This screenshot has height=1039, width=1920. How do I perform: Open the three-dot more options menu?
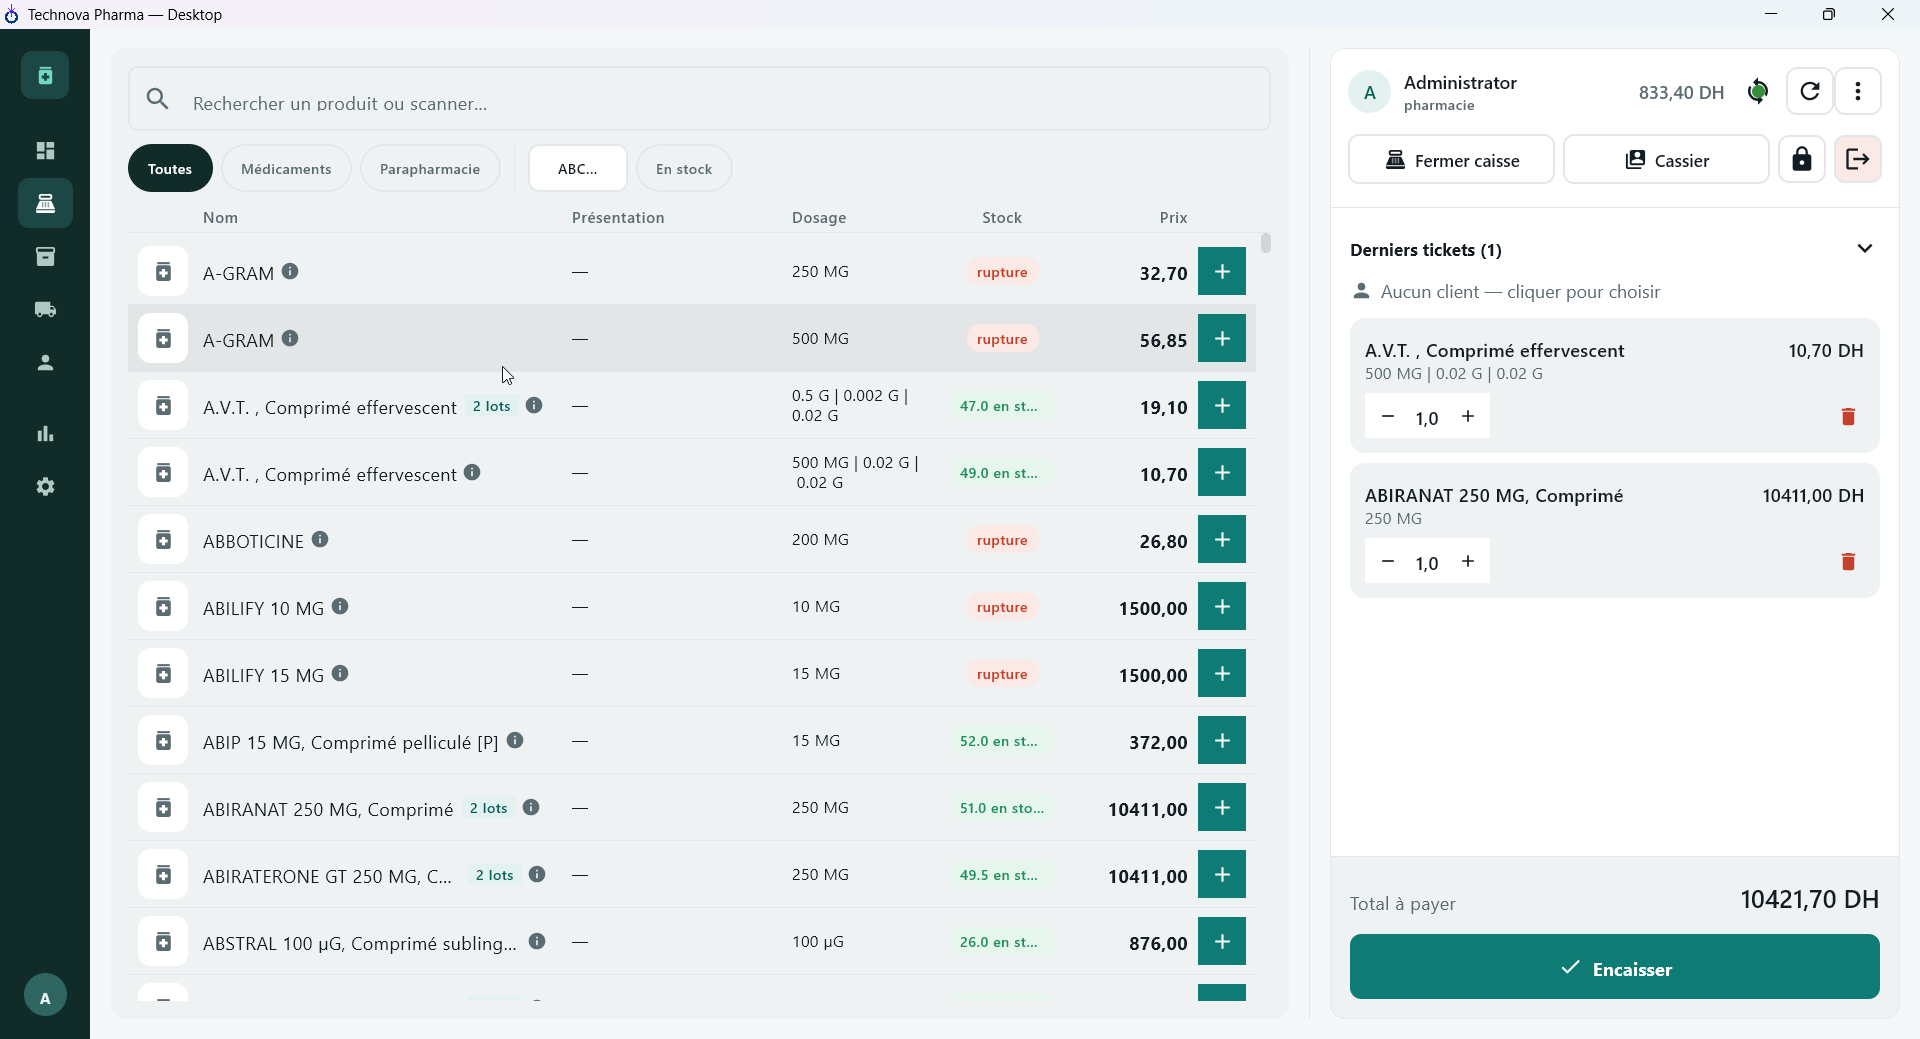click(x=1858, y=92)
